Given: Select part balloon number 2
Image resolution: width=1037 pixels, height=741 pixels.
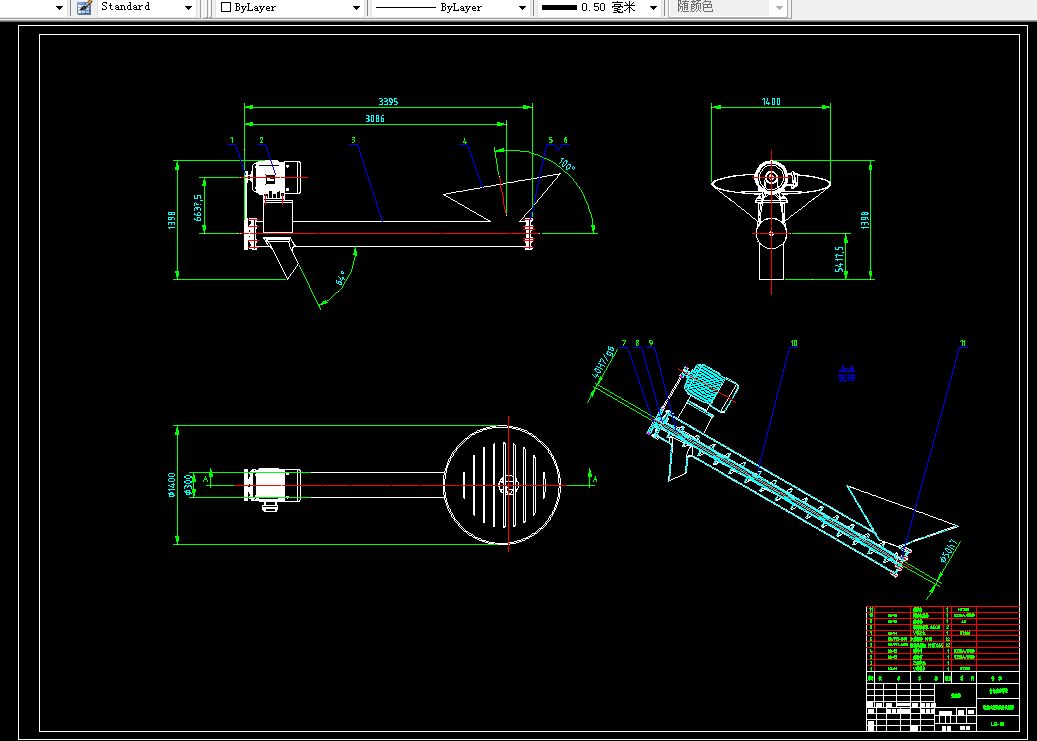Looking at the screenshot, I should (x=261, y=140).
